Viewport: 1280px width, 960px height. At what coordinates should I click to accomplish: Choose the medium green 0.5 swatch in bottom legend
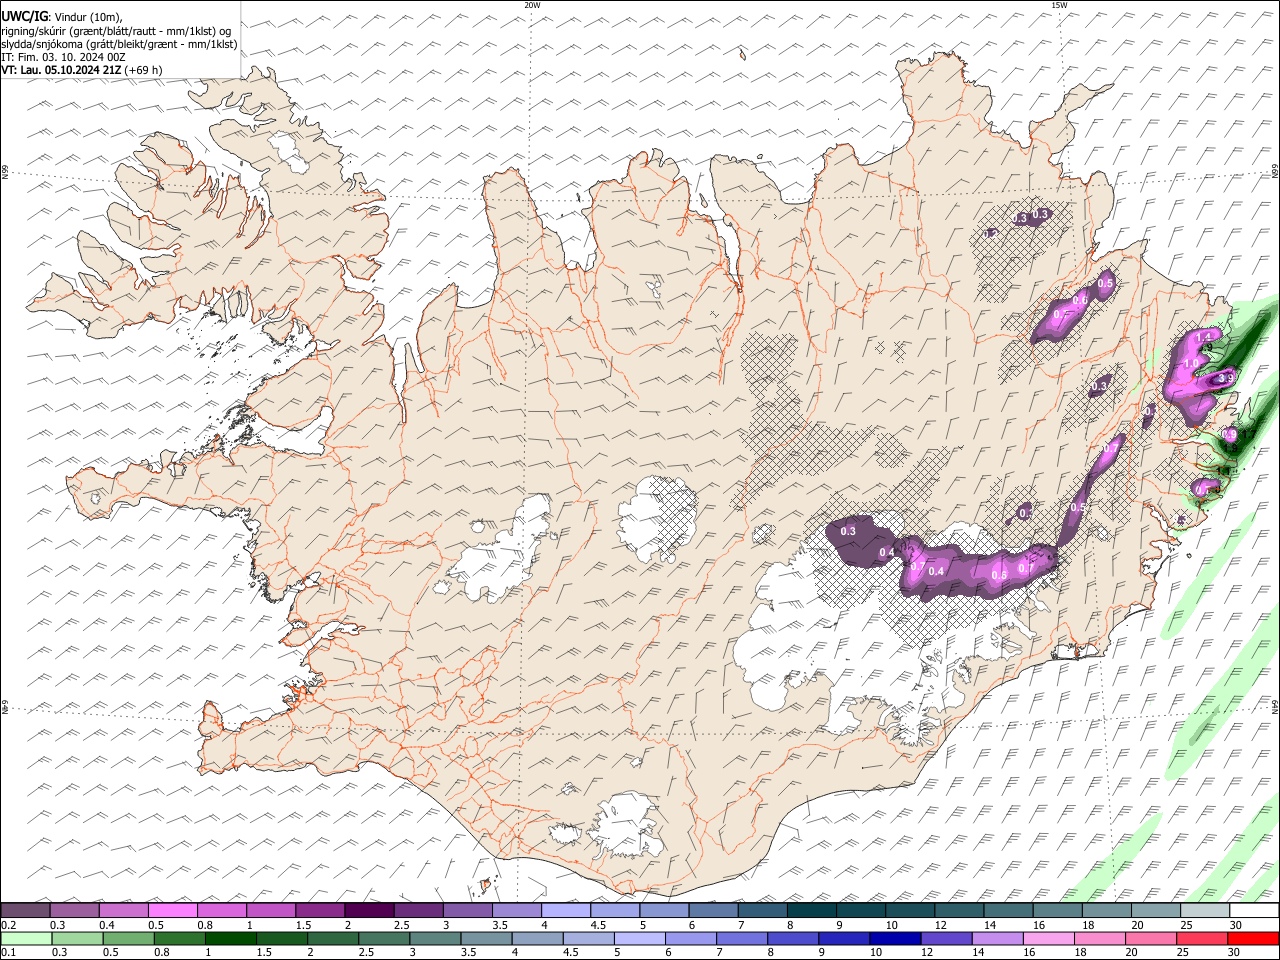128,938
